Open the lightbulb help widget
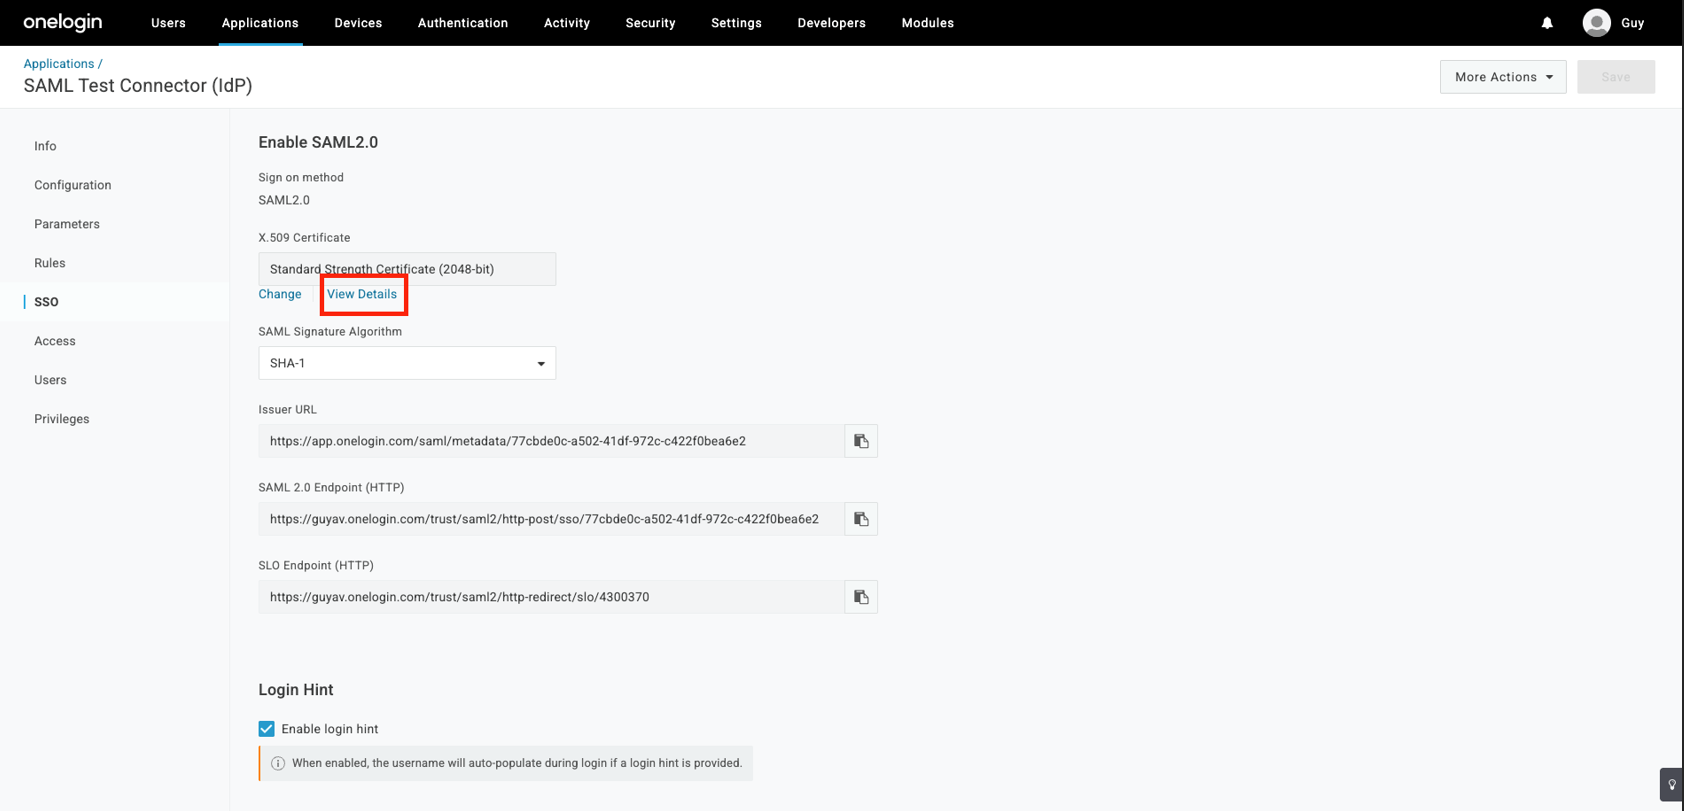1684x811 pixels. coord(1672,785)
